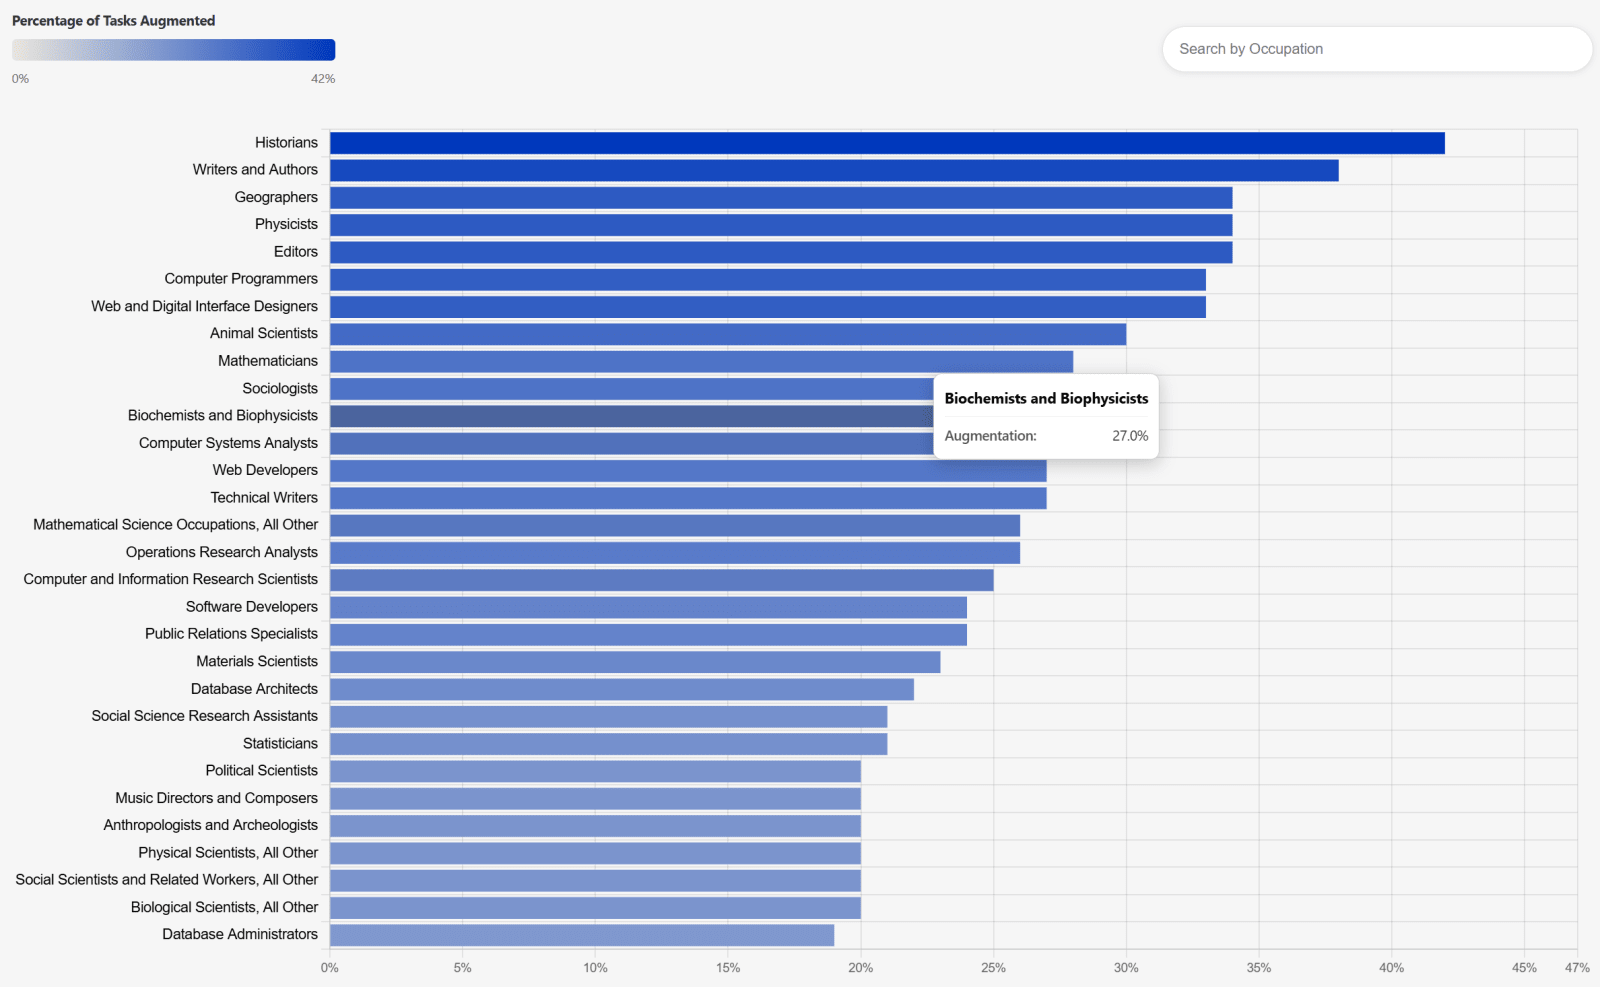This screenshot has width=1600, height=987.
Task: Click the Historians bar
Action: point(886,143)
